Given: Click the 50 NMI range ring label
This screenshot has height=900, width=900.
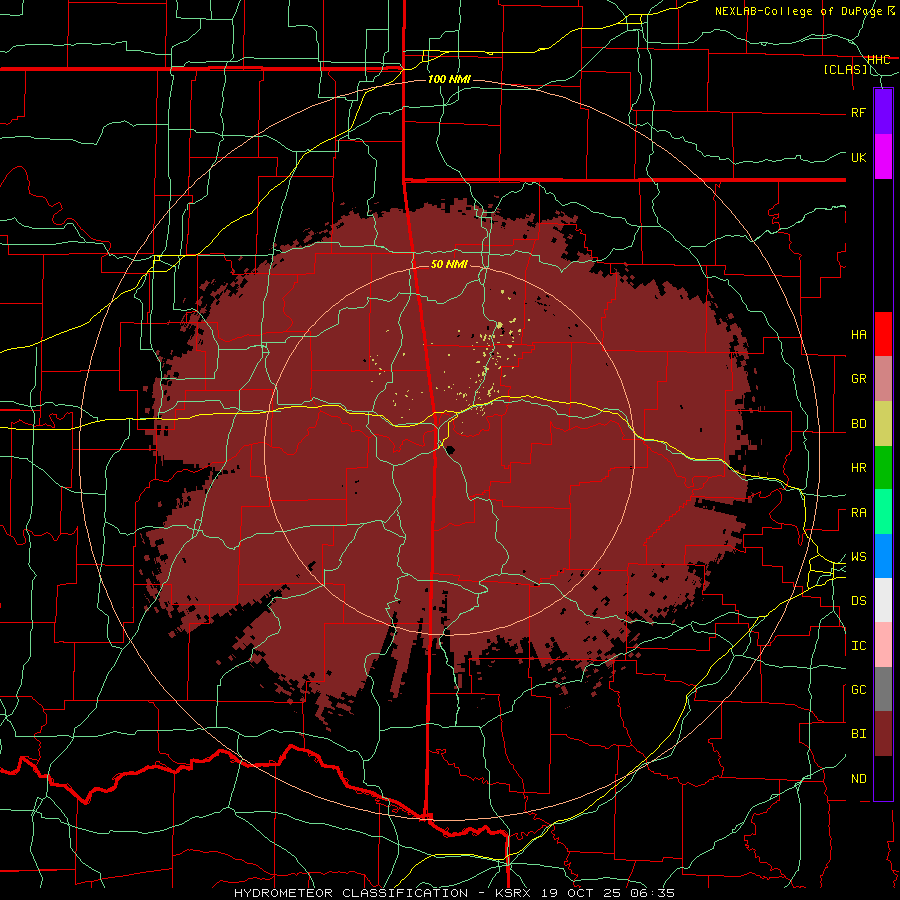Looking at the screenshot, I should [x=449, y=264].
